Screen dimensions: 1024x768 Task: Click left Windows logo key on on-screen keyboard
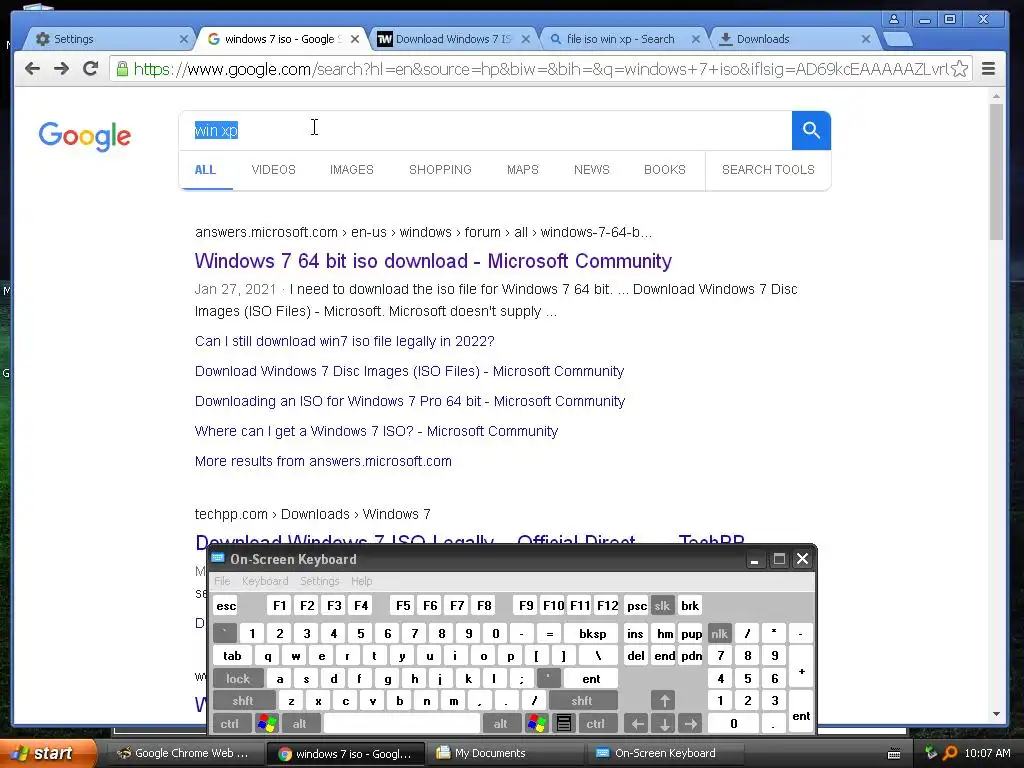[x=267, y=724]
